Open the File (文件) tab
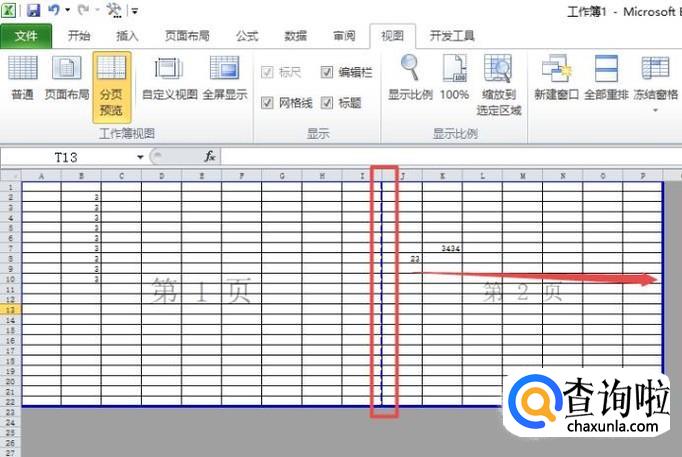682x457 pixels. tap(26, 36)
